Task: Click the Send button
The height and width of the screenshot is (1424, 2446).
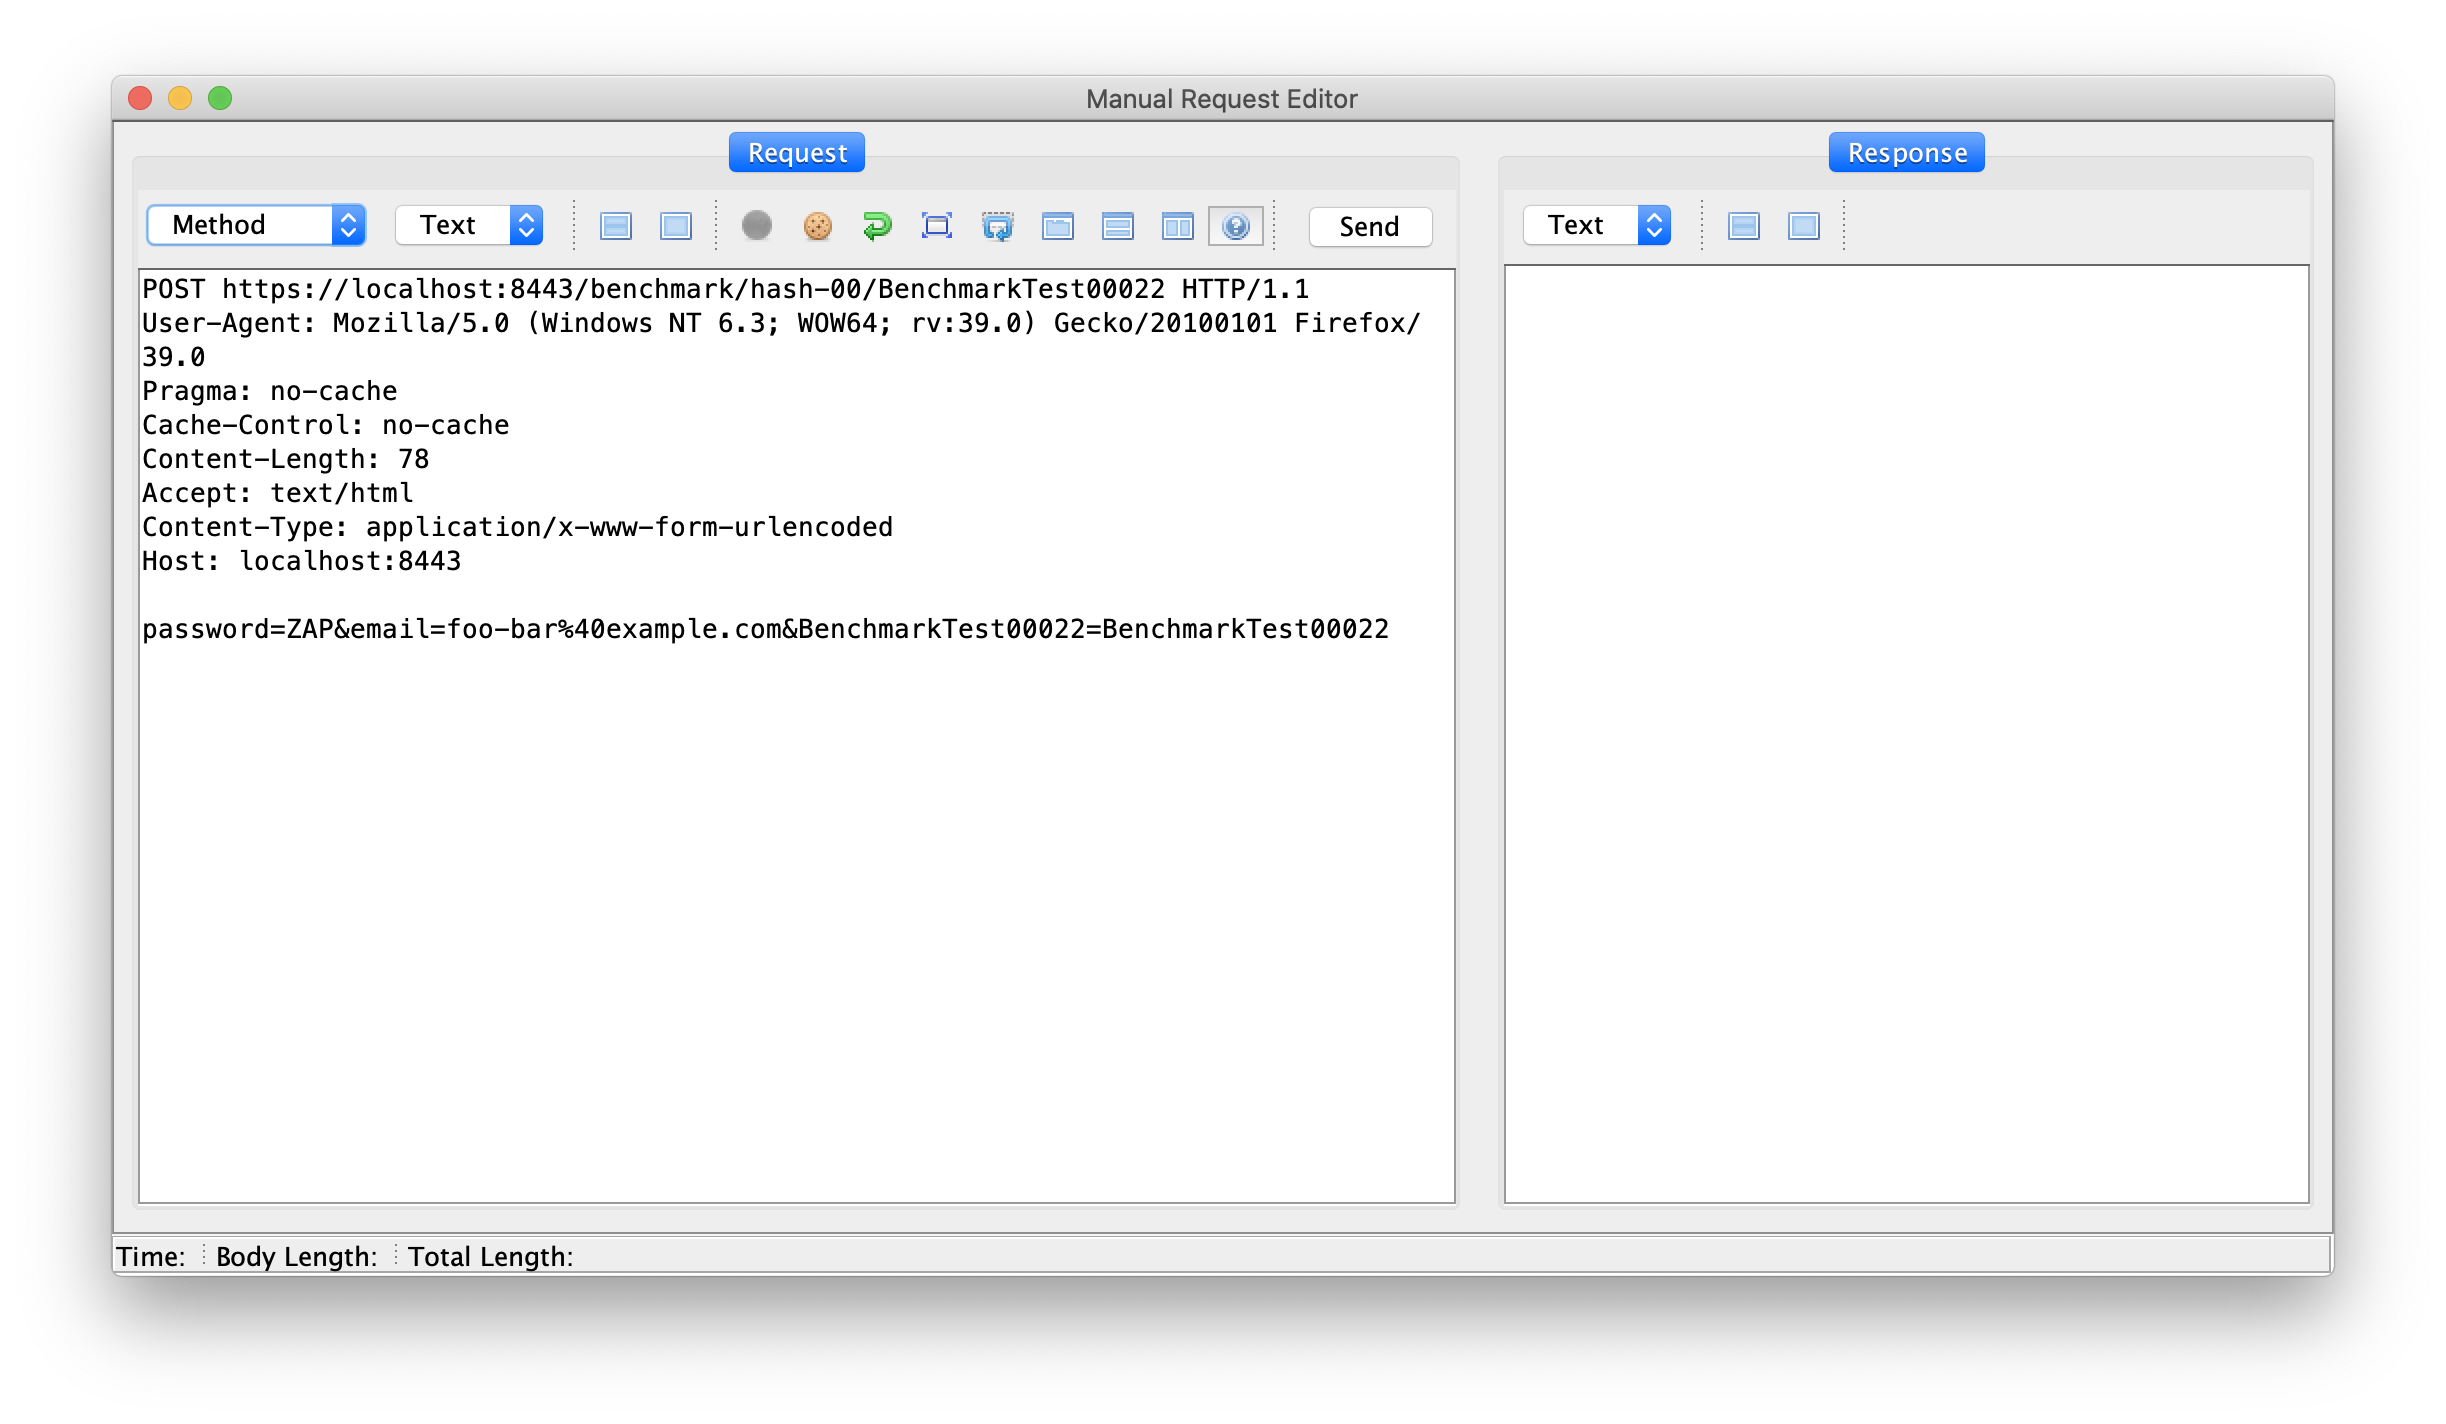Action: [x=1369, y=226]
